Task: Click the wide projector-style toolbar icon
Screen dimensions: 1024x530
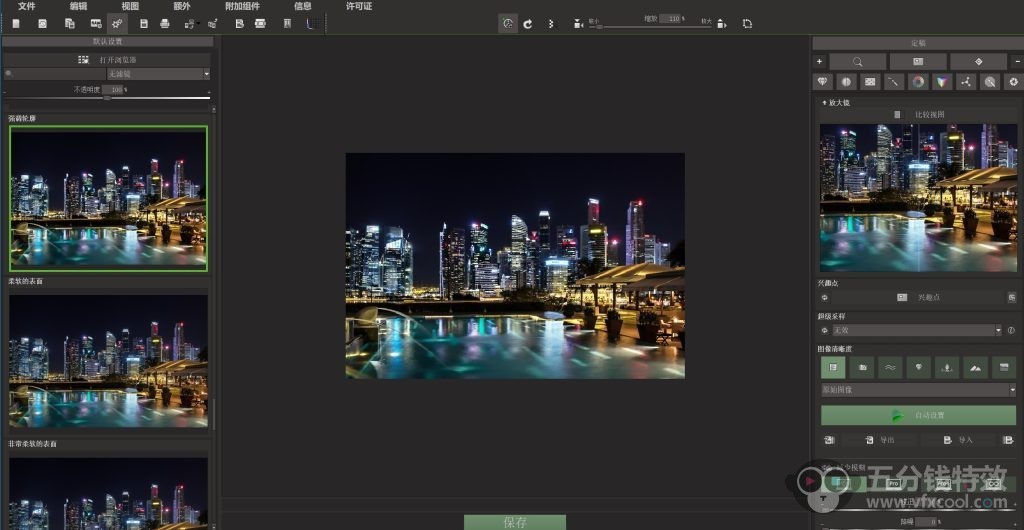Action: [260, 23]
